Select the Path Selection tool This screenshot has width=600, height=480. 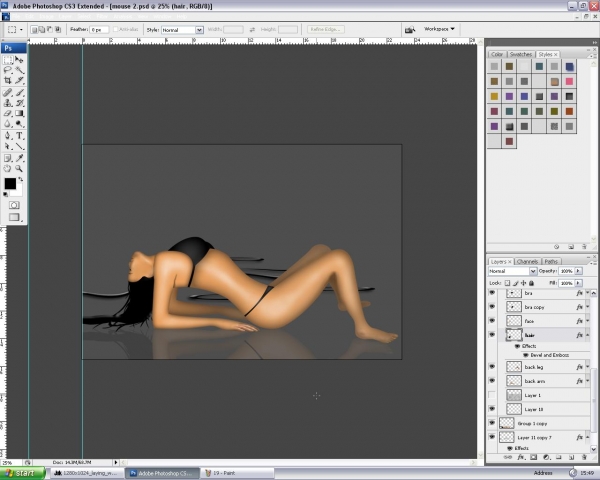coord(8,146)
